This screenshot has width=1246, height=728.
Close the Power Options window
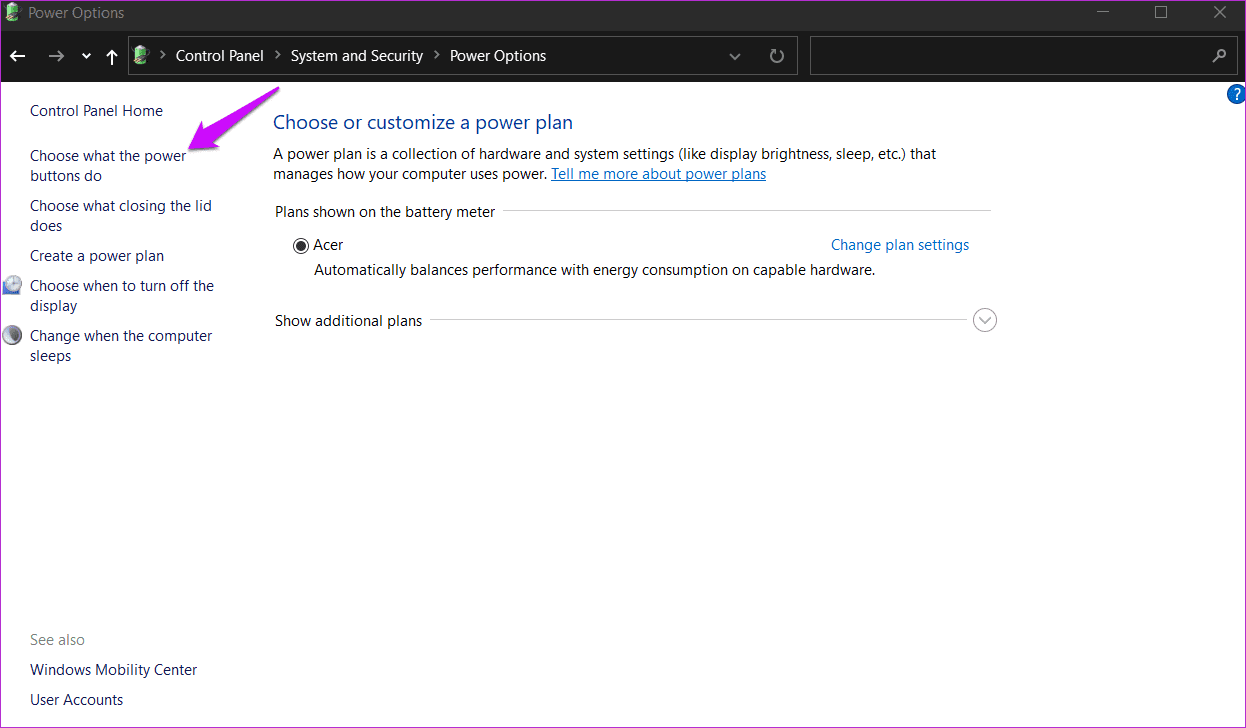pyautogui.click(x=1219, y=13)
